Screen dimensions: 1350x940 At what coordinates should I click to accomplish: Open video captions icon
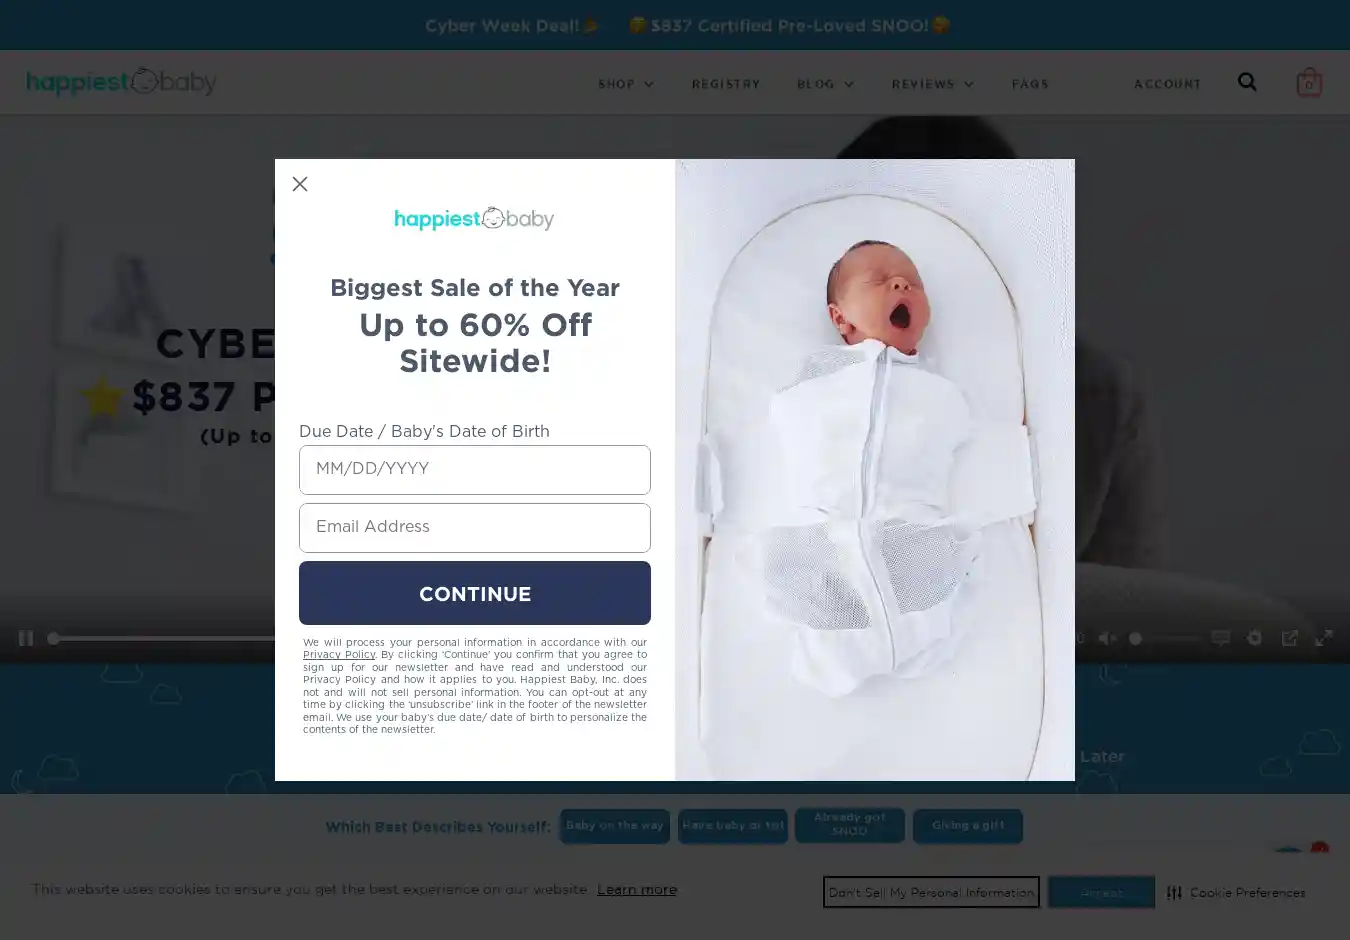click(1221, 638)
